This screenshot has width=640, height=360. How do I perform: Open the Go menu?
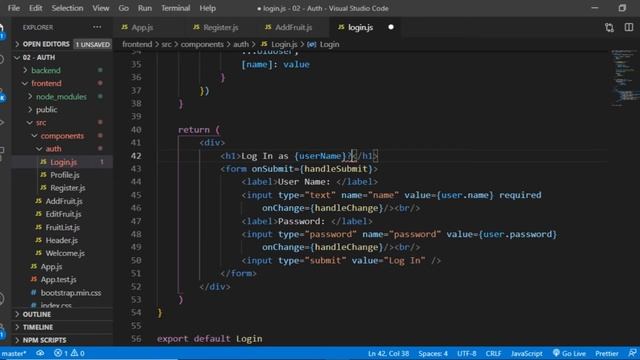(x=123, y=8)
